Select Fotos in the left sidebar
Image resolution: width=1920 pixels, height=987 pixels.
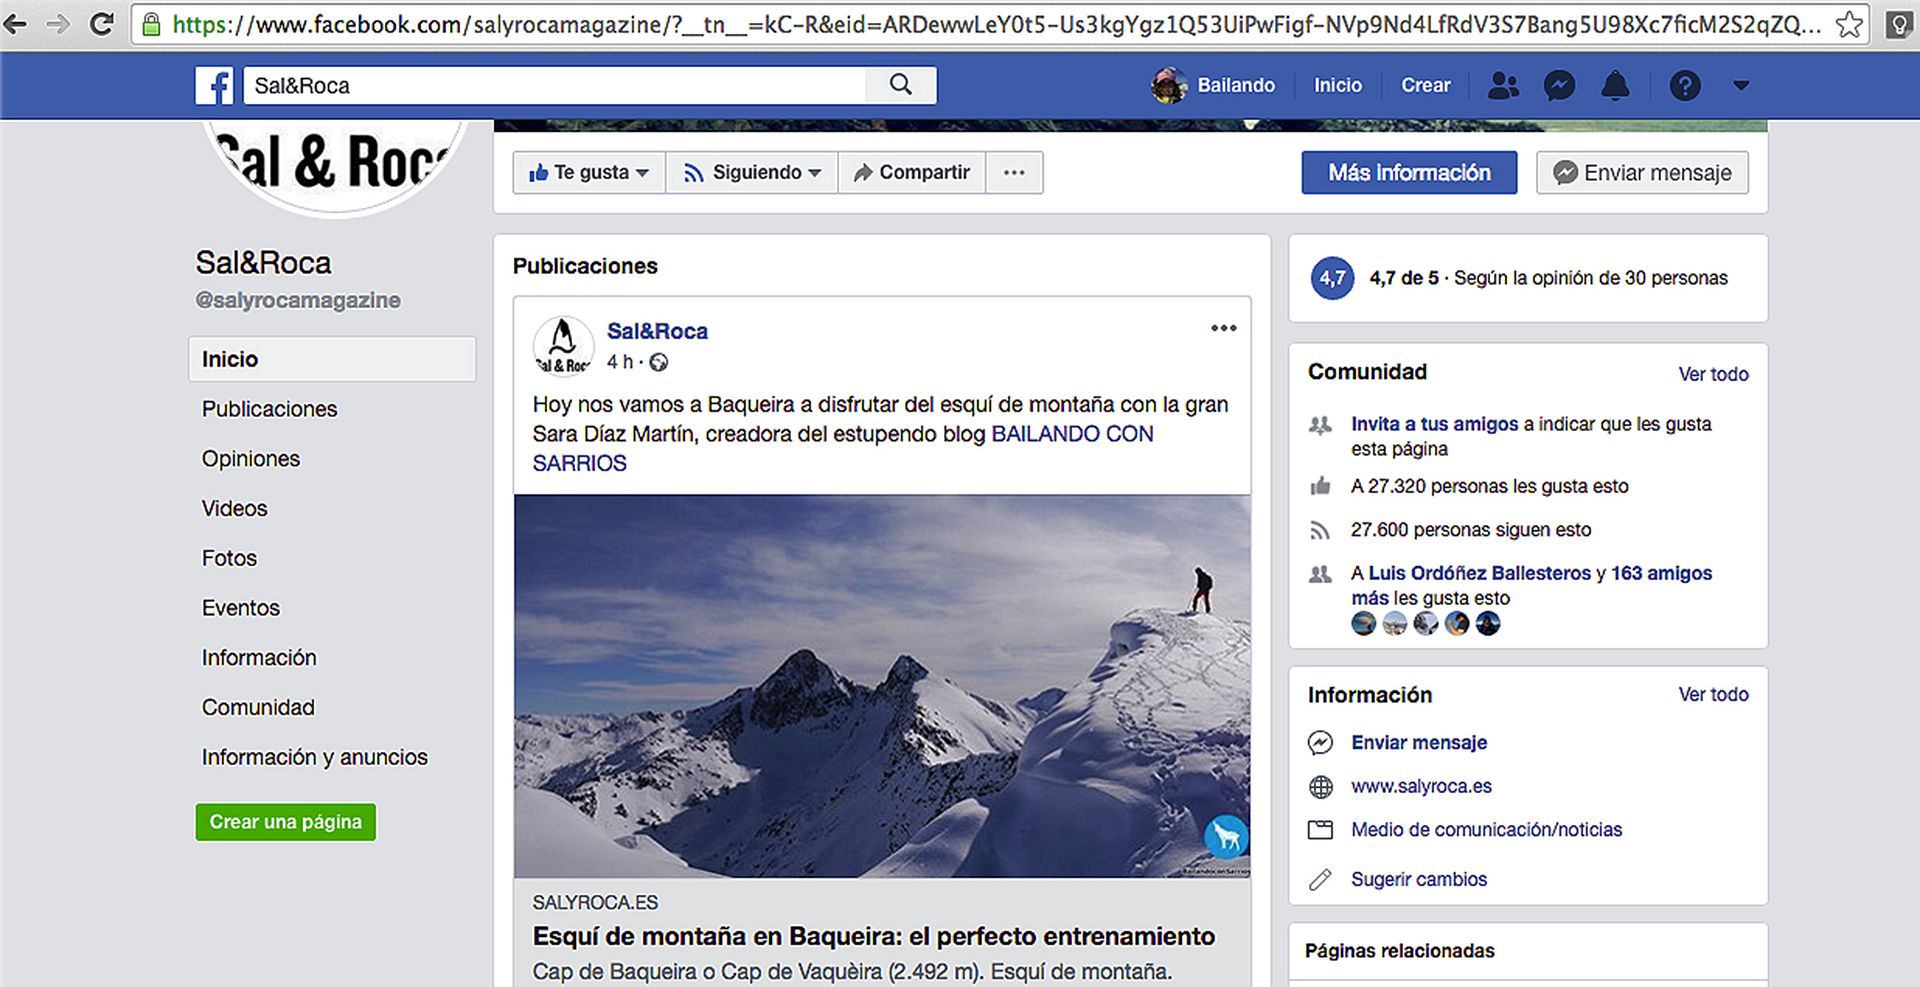tap(229, 558)
